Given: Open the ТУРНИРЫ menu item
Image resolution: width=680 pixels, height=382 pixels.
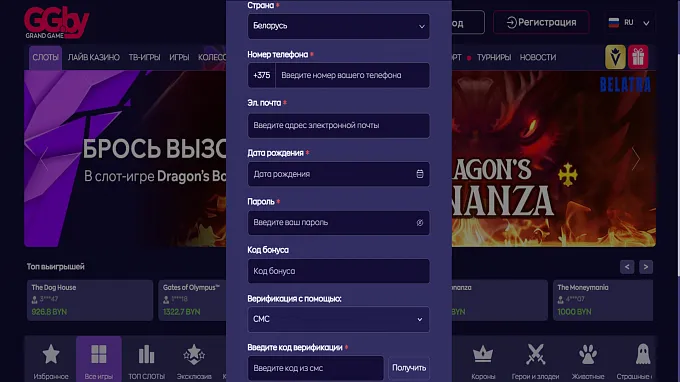Looking at the screenshot, I should [x=494, y=57].
